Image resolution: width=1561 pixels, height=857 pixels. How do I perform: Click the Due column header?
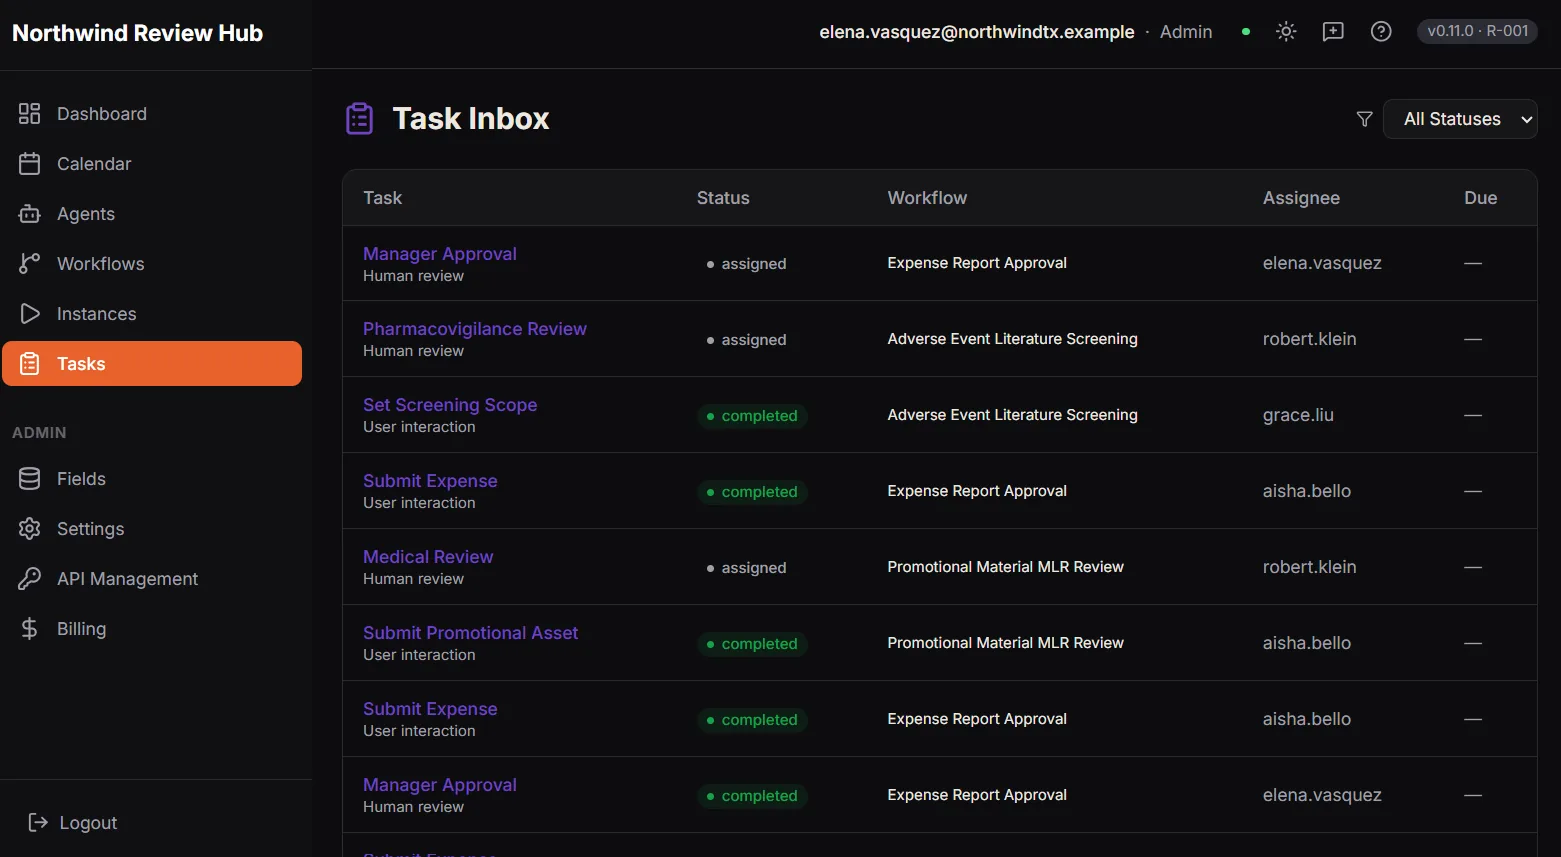click(x=1481, y=198)
